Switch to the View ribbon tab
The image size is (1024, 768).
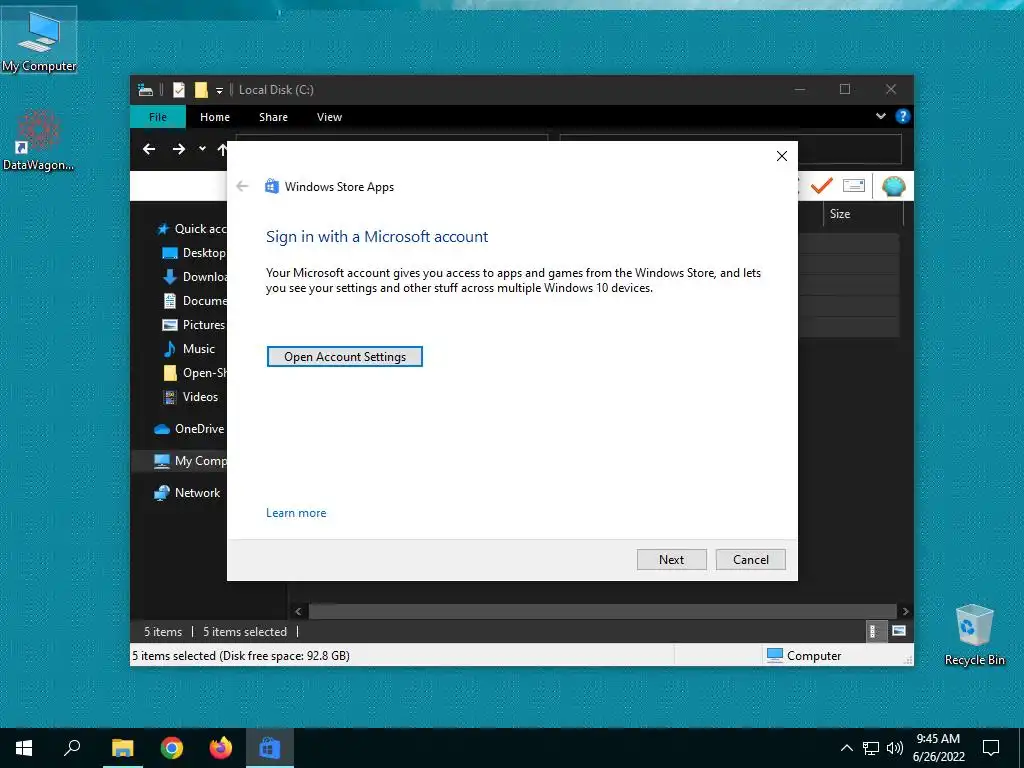point(329,117)
